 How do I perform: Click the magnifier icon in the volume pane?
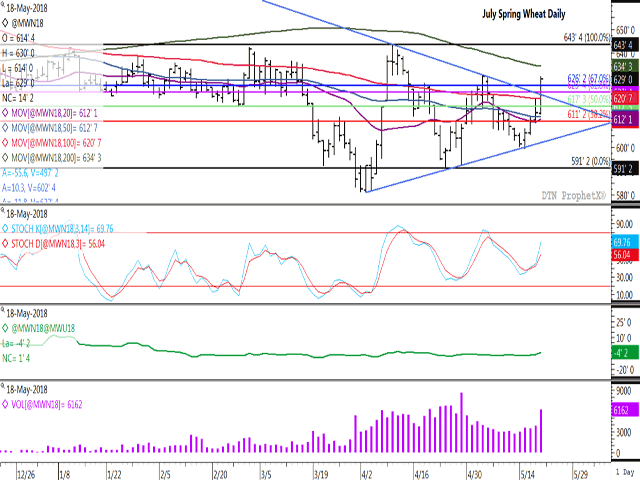tap(3, 386)
